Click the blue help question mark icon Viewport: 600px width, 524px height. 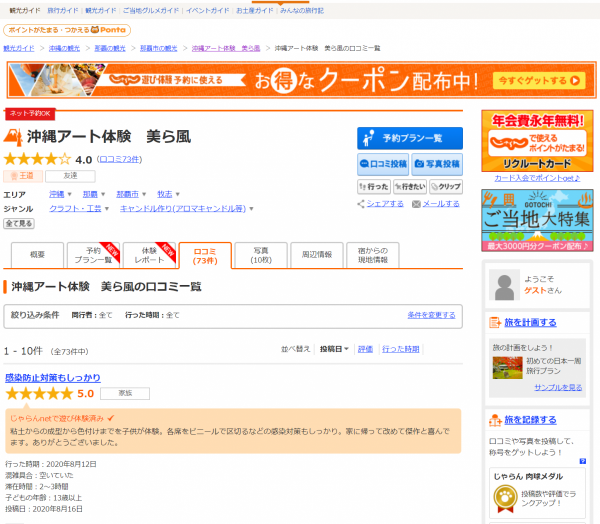582,461
